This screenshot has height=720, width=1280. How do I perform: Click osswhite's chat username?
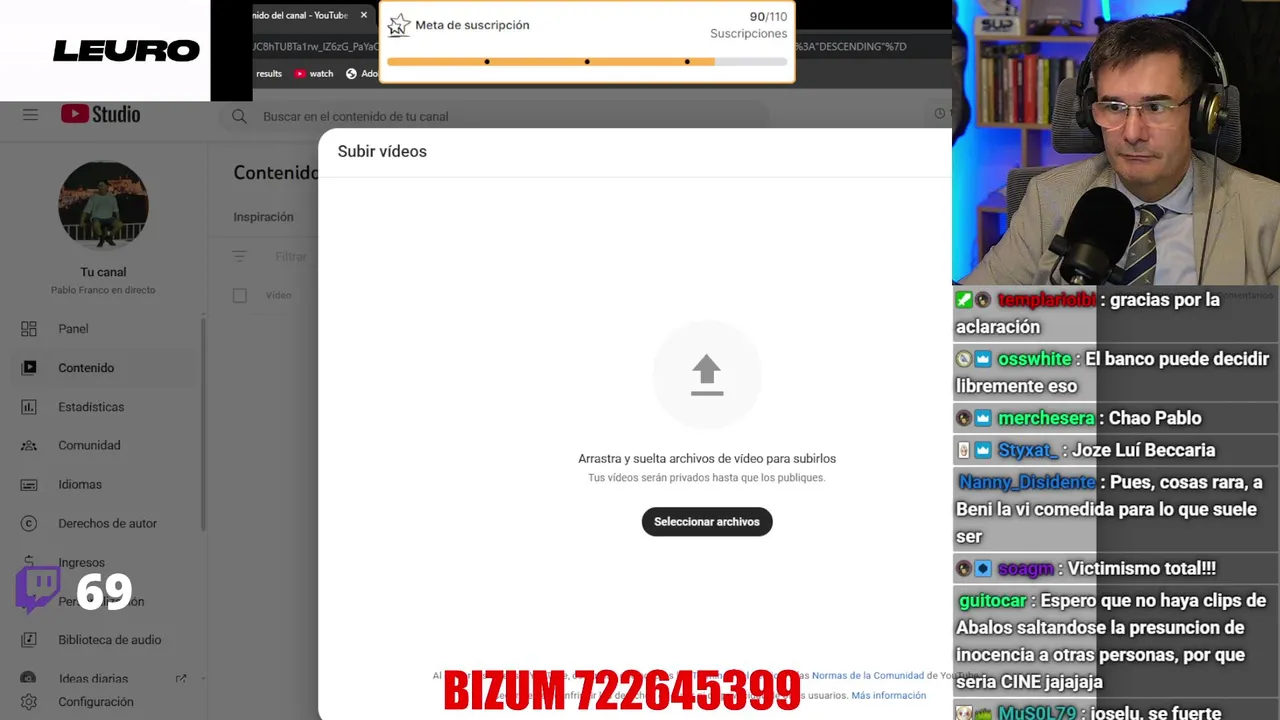coord(1034,359)
